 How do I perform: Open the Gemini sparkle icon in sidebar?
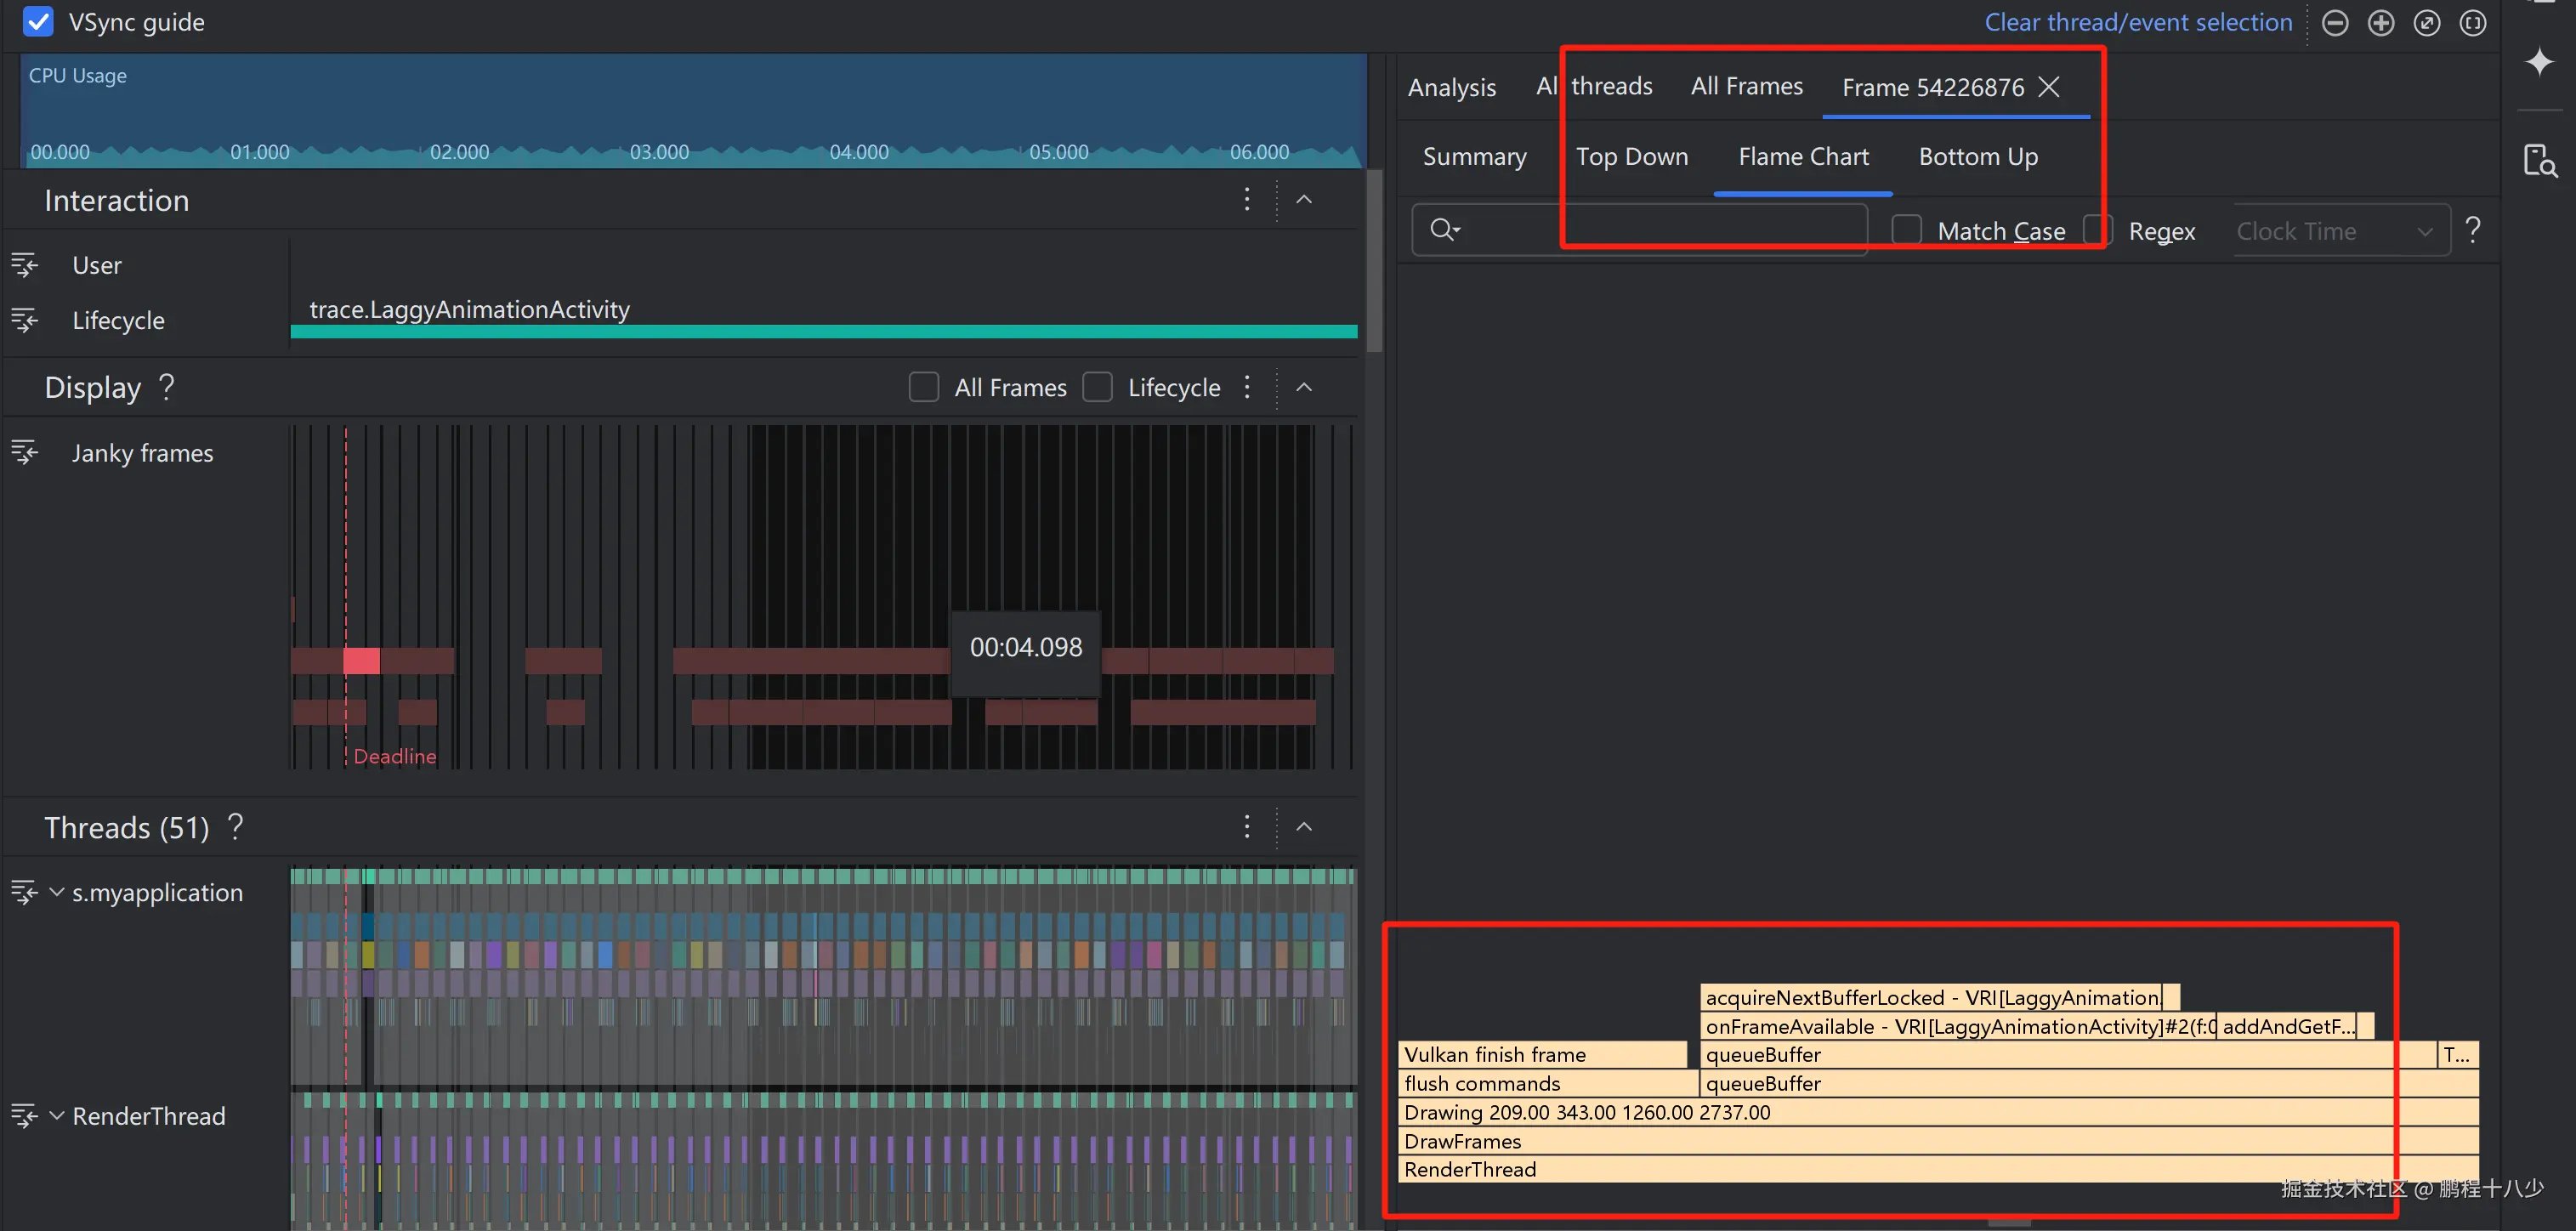point(2539,62)
